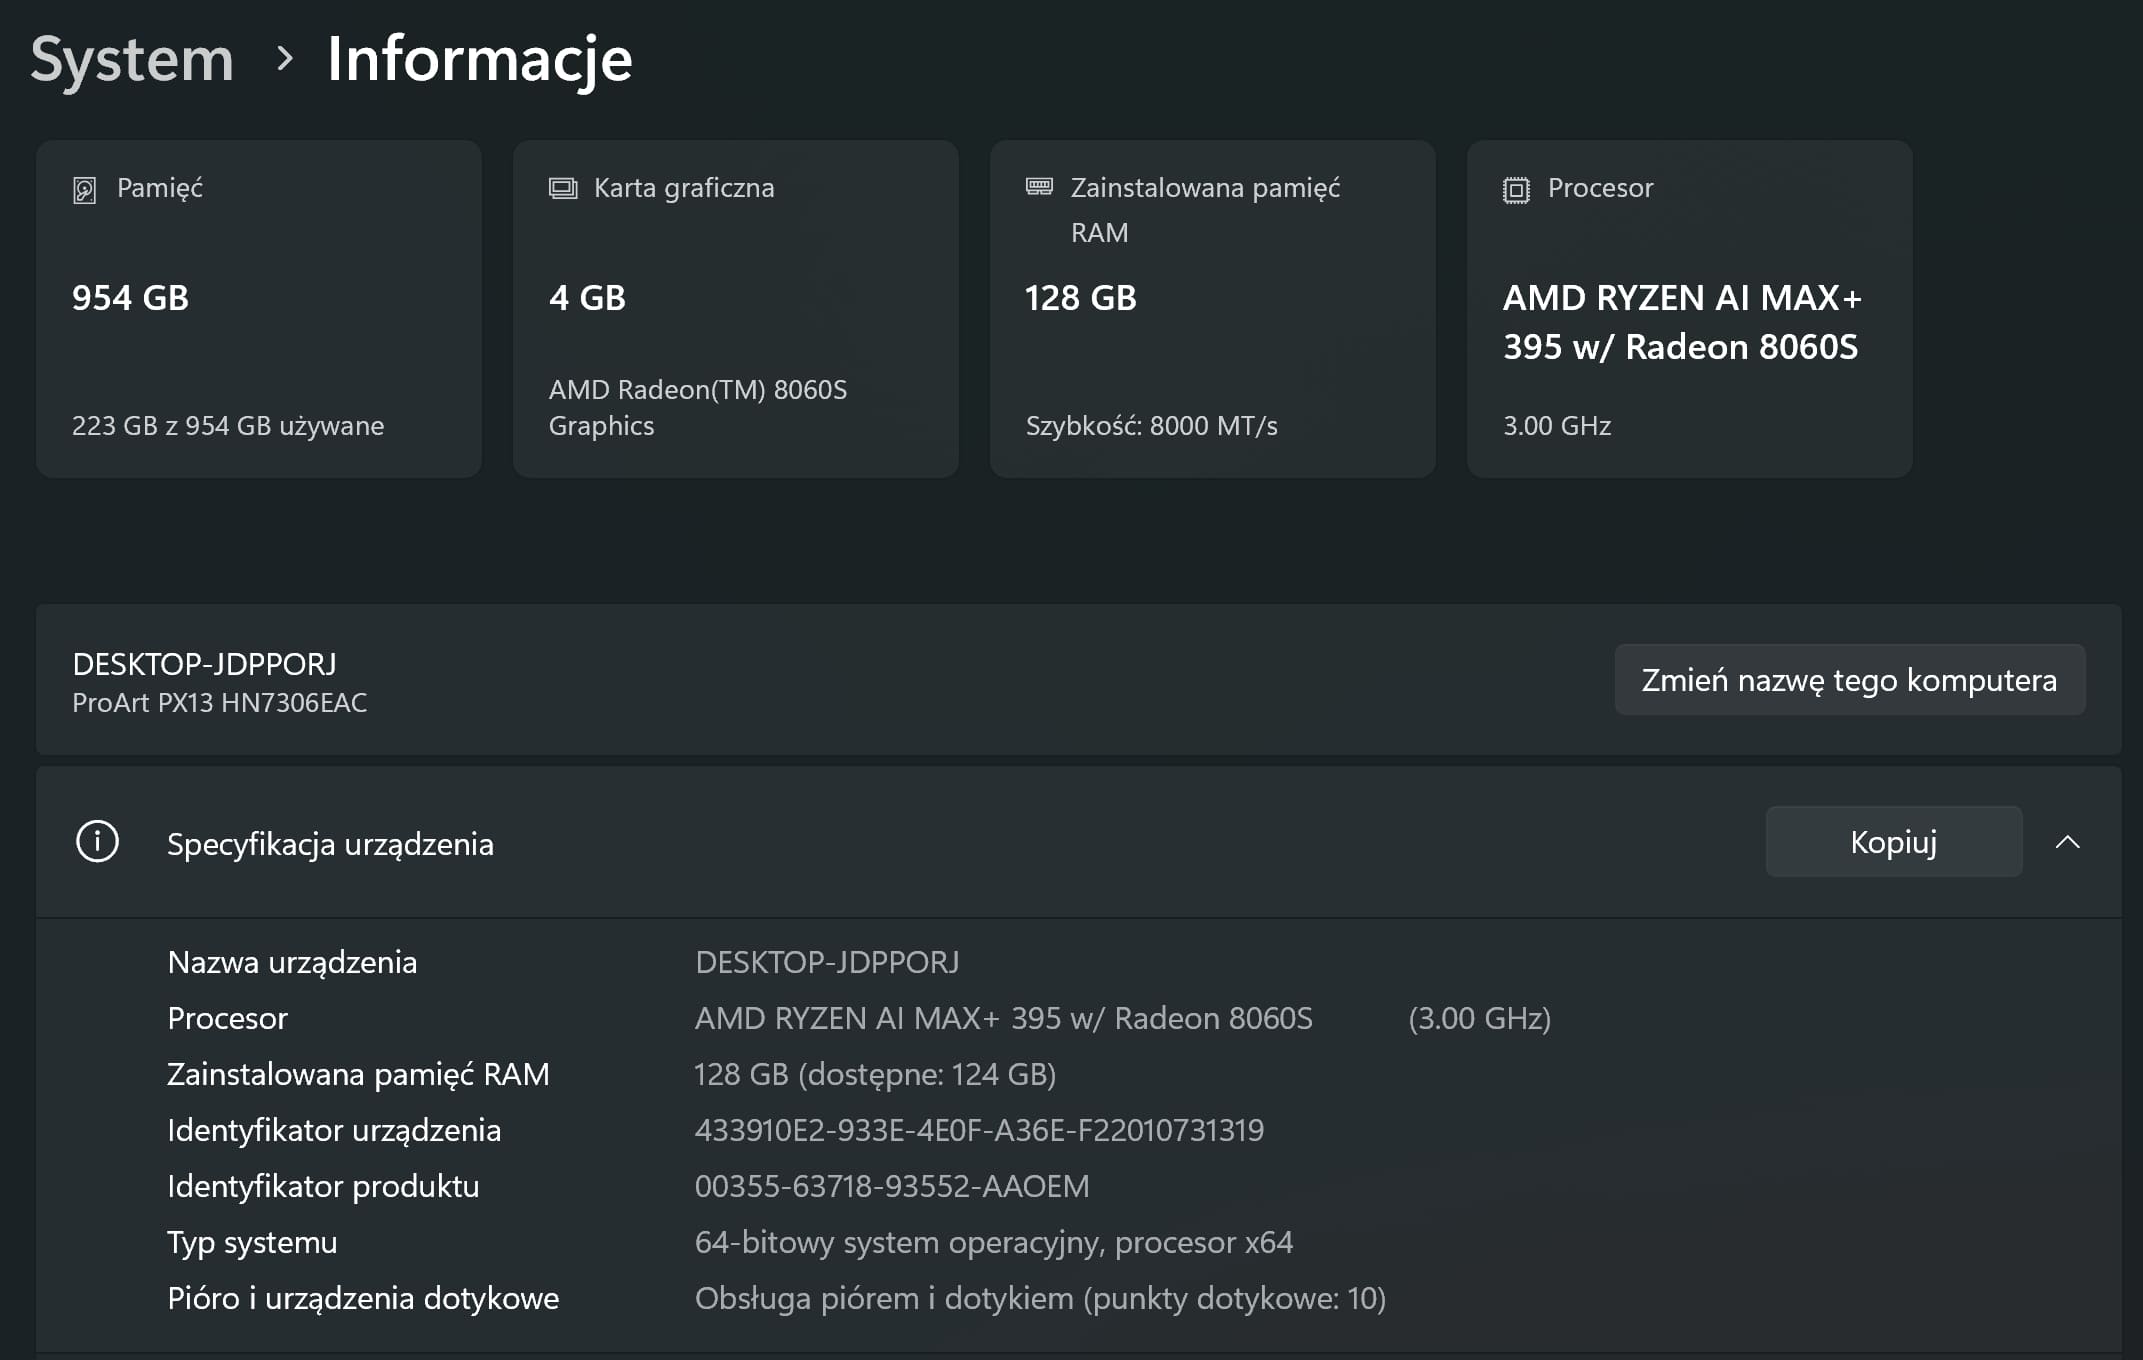Click the graphics card icon beside Karta graficzna
This screenshot has width=2143, height=1360.
tap(563, 188)
